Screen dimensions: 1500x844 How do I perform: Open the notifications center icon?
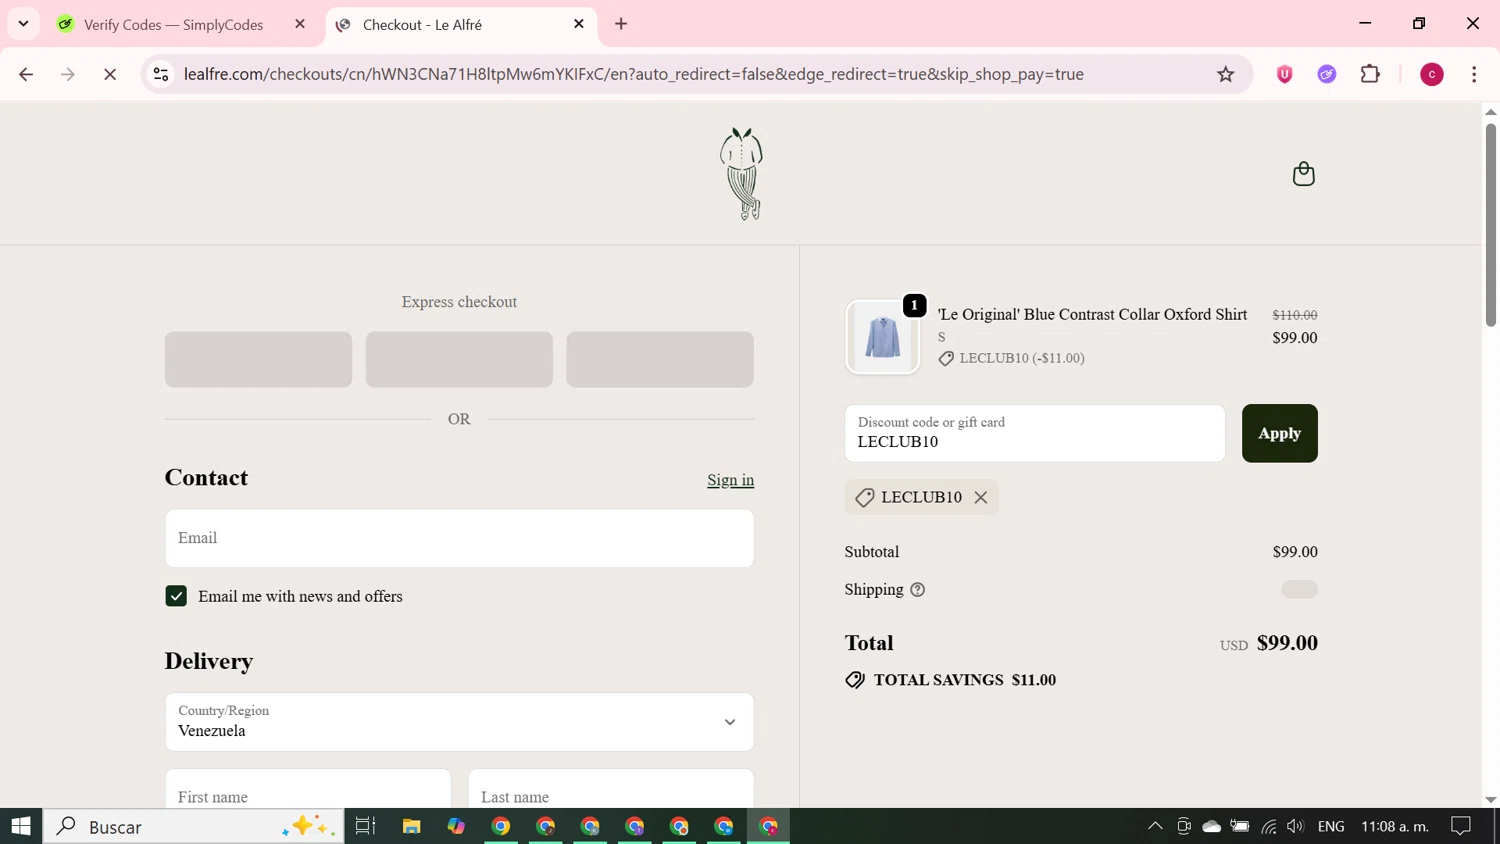tap(1461, 826)
